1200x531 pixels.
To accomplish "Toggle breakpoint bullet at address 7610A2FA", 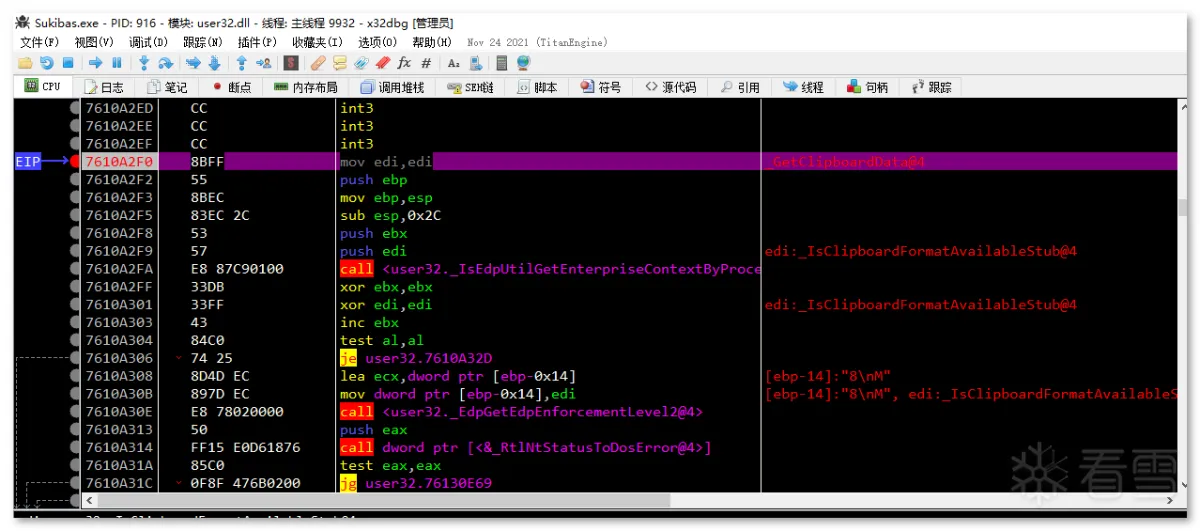I will [x=76, y=270].
